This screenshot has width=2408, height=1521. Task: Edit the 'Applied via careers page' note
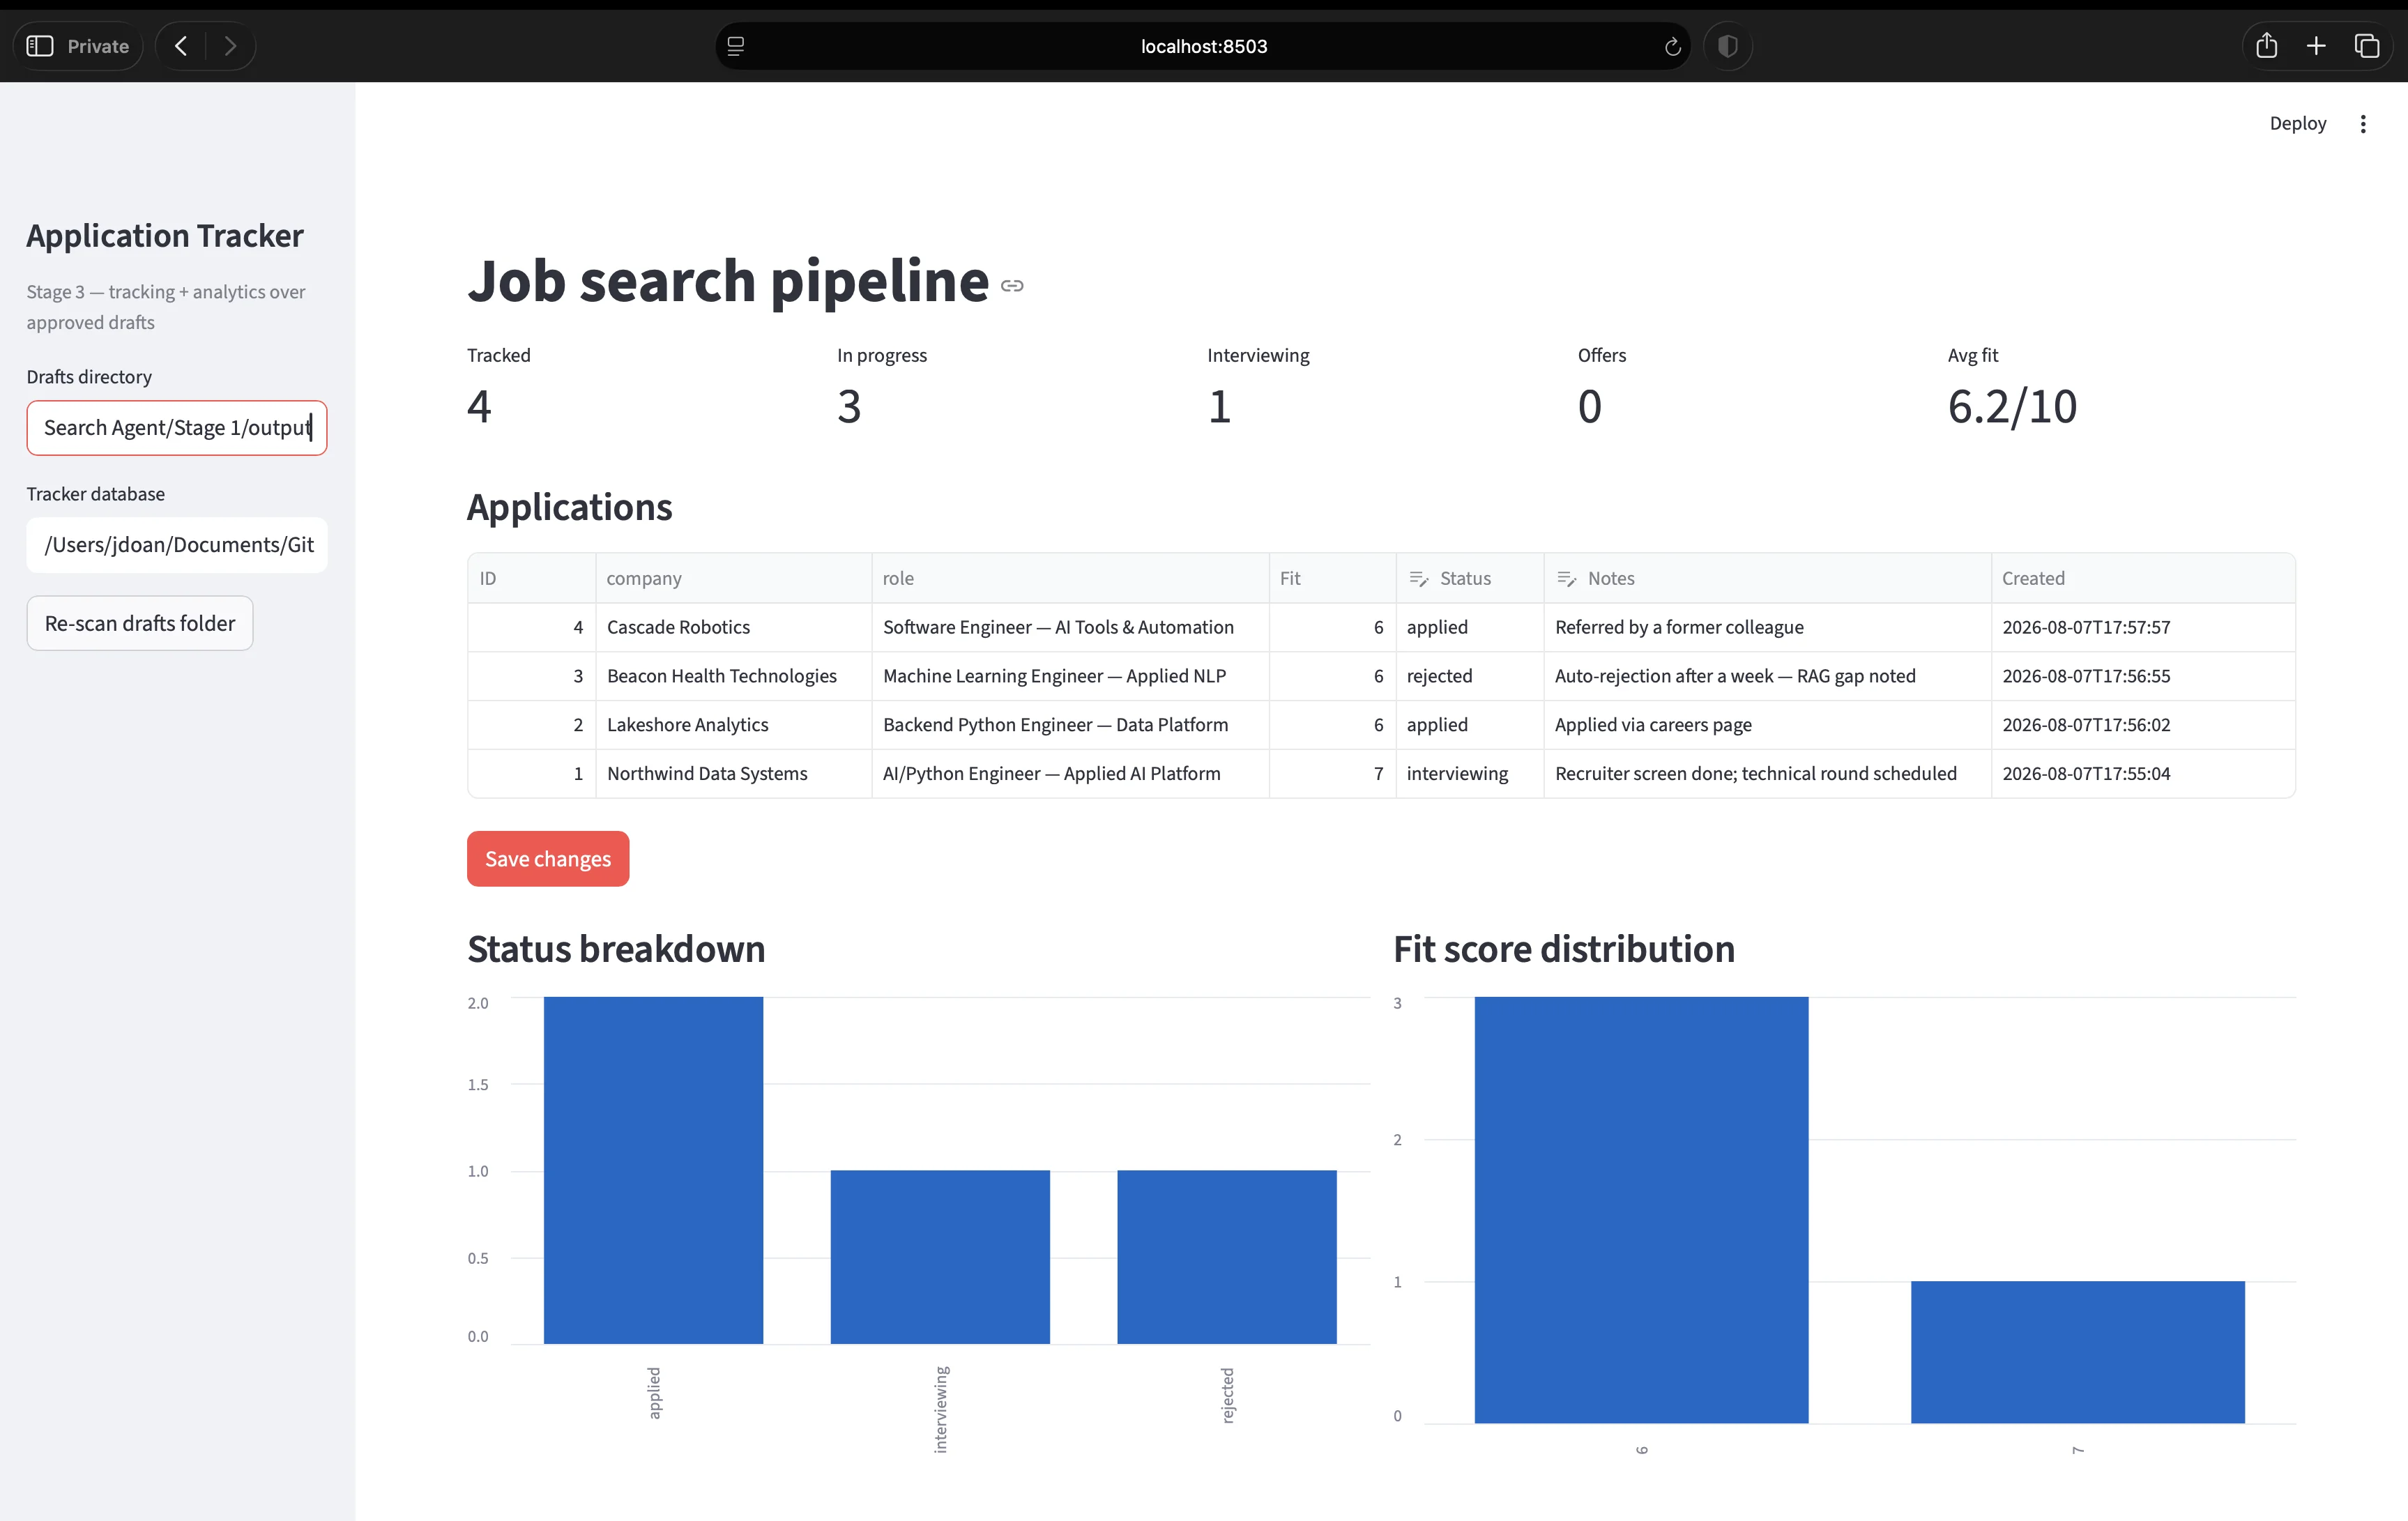coord(1767,725)
